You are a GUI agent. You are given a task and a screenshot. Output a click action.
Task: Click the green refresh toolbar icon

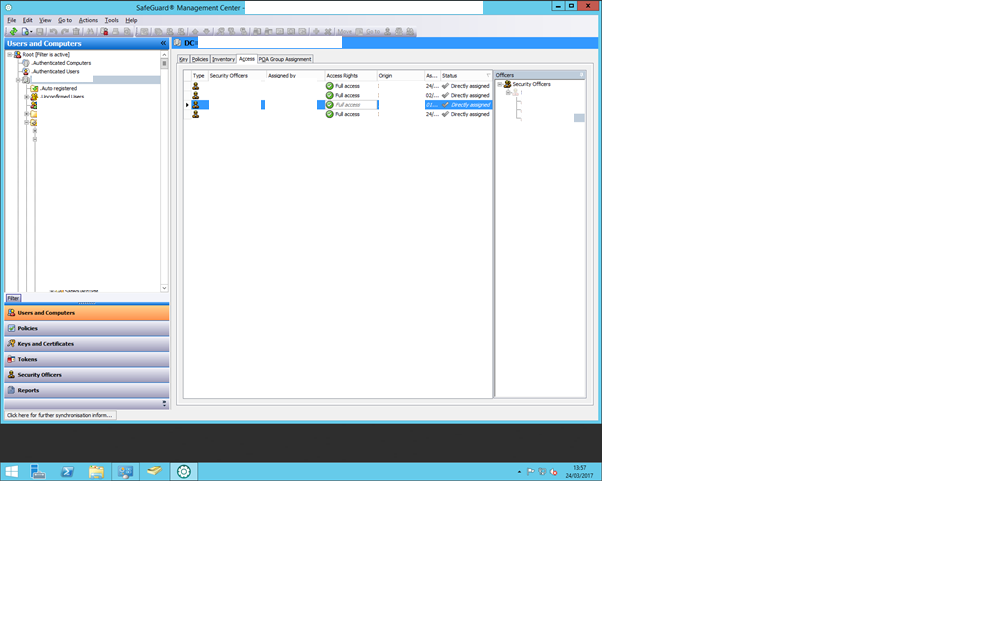click(x=14, y=31)
